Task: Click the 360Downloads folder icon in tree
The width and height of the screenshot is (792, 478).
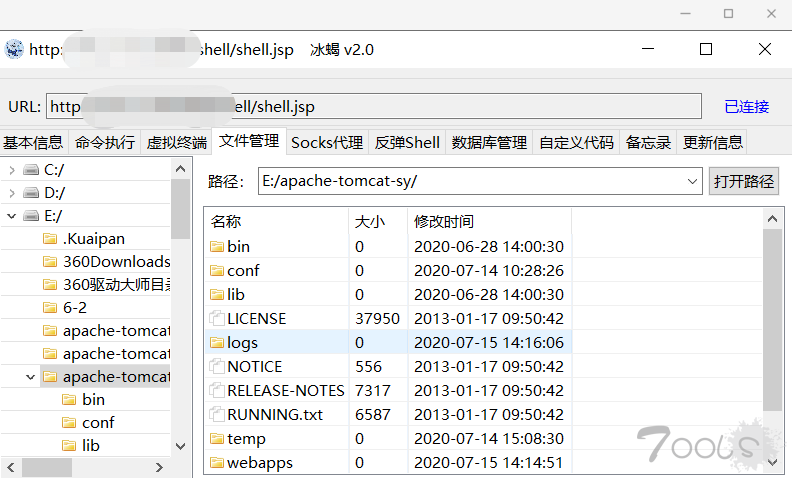Action: (50, 262)
